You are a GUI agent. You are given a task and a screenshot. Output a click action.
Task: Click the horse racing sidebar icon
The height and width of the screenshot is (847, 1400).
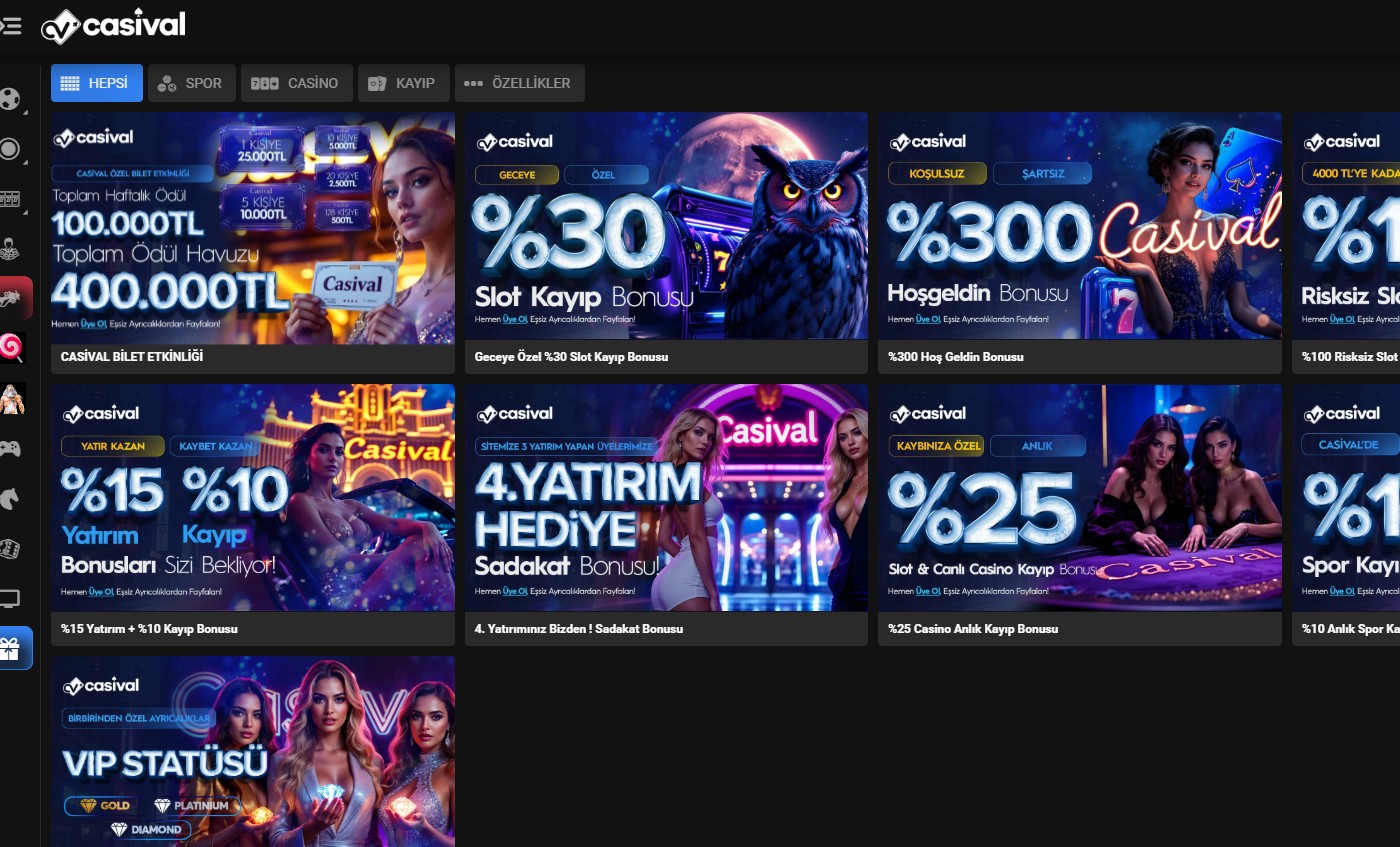pyautogui.click(x=10, y=498)
